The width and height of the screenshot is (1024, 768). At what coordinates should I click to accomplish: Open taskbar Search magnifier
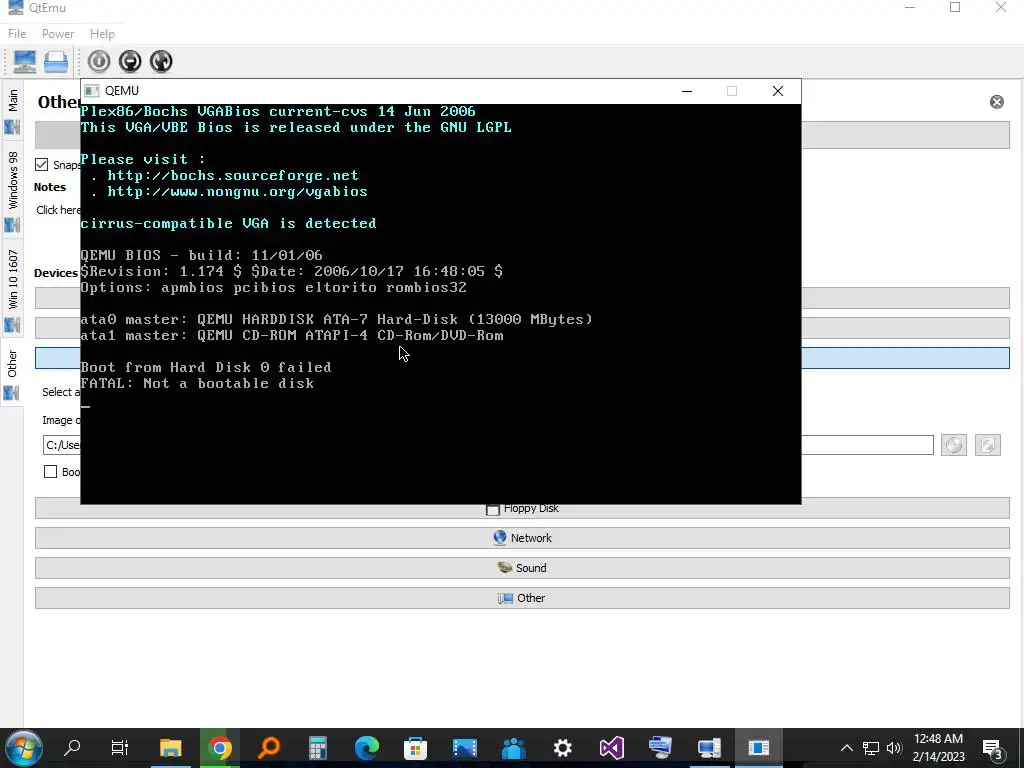pos(72,748)
